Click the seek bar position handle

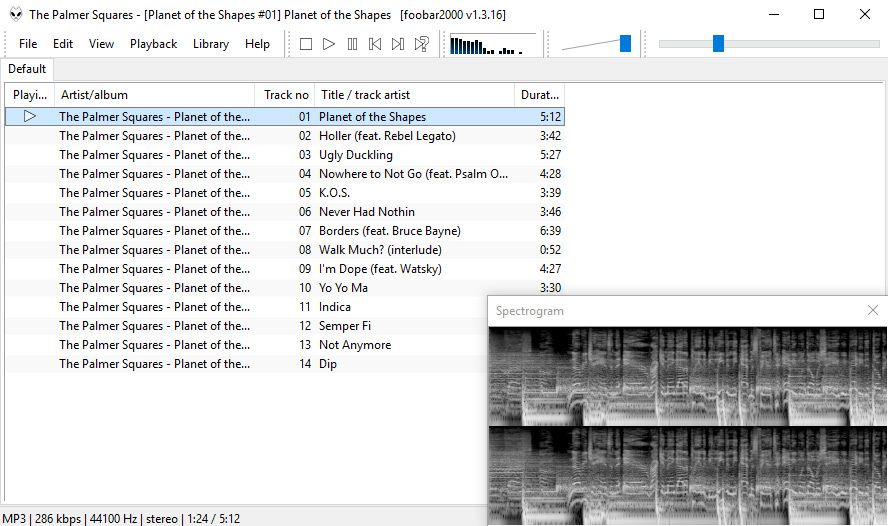718,44
